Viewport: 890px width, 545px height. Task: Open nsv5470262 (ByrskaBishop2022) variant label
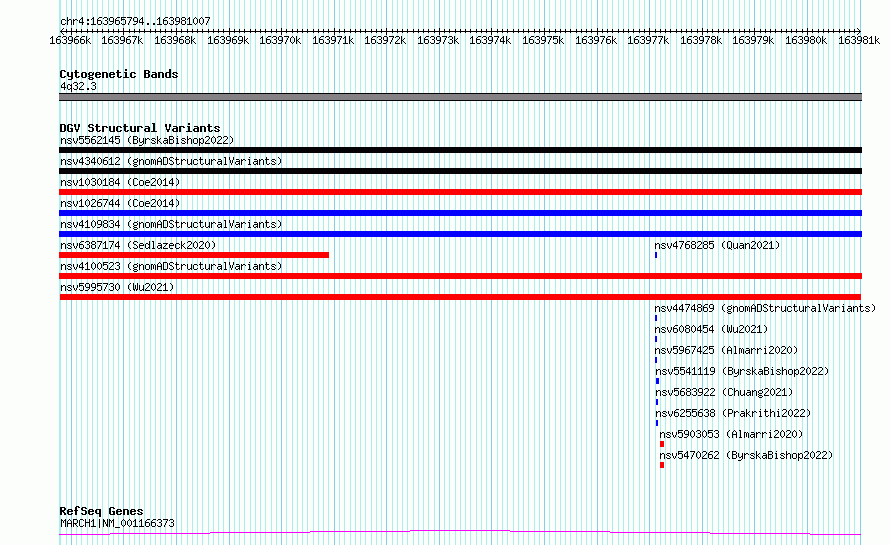pyautogui.click(x=746, y=455)
